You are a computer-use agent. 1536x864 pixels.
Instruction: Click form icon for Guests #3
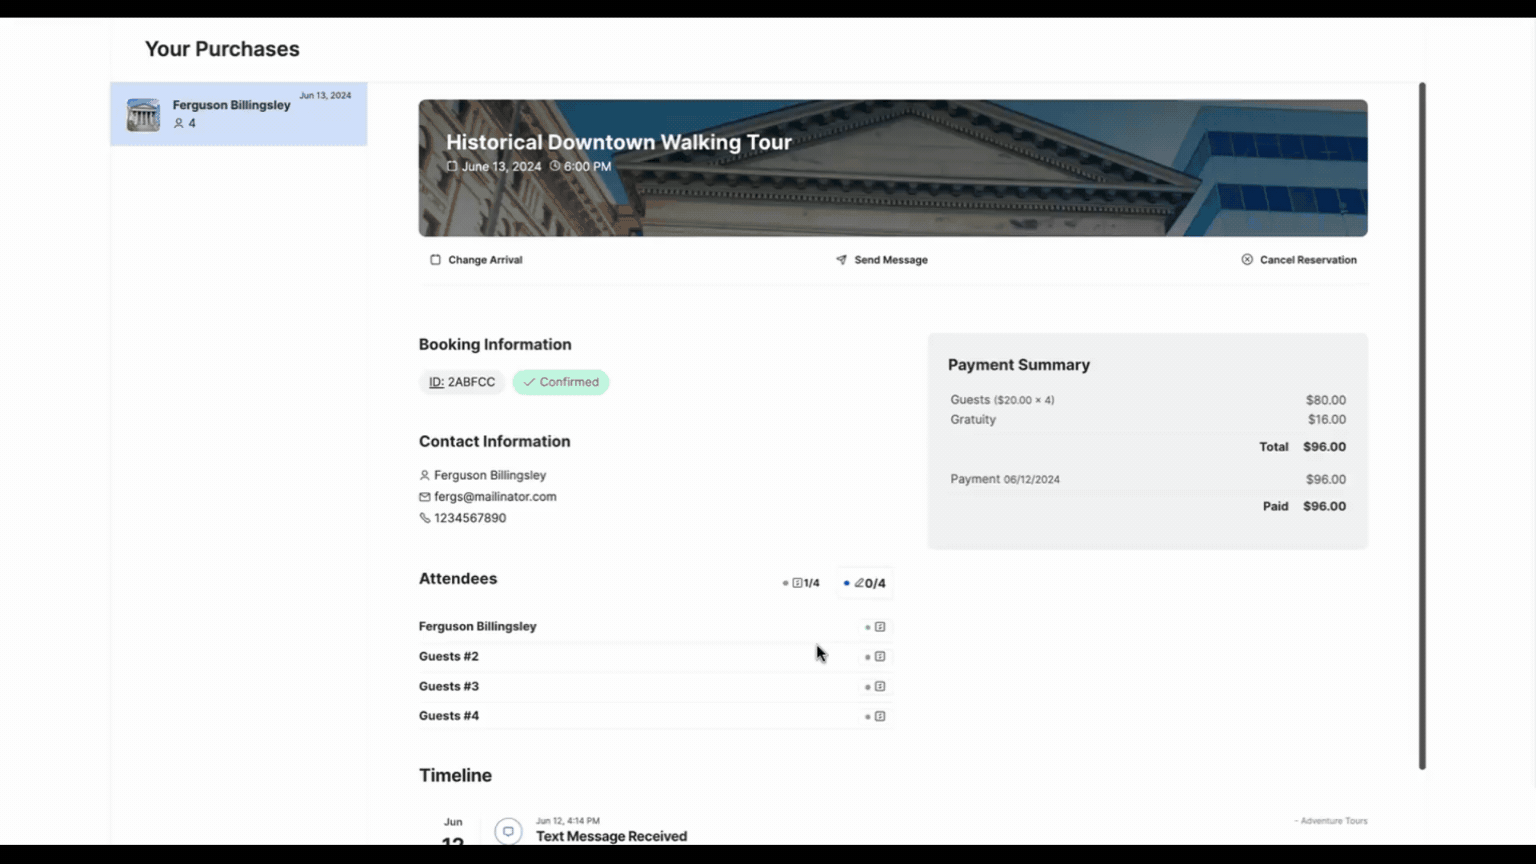[880, 687]
